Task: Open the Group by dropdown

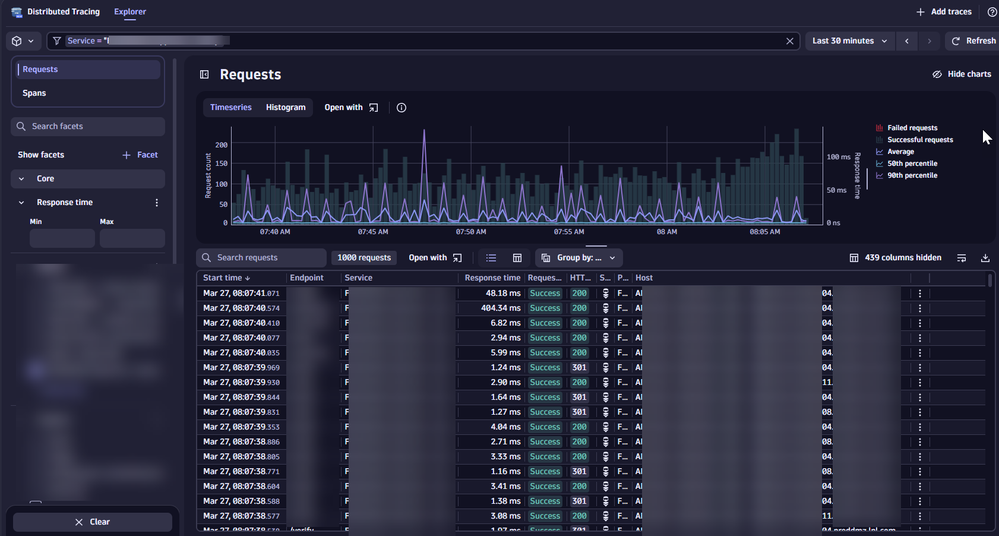Action: (x=579, y=258)
